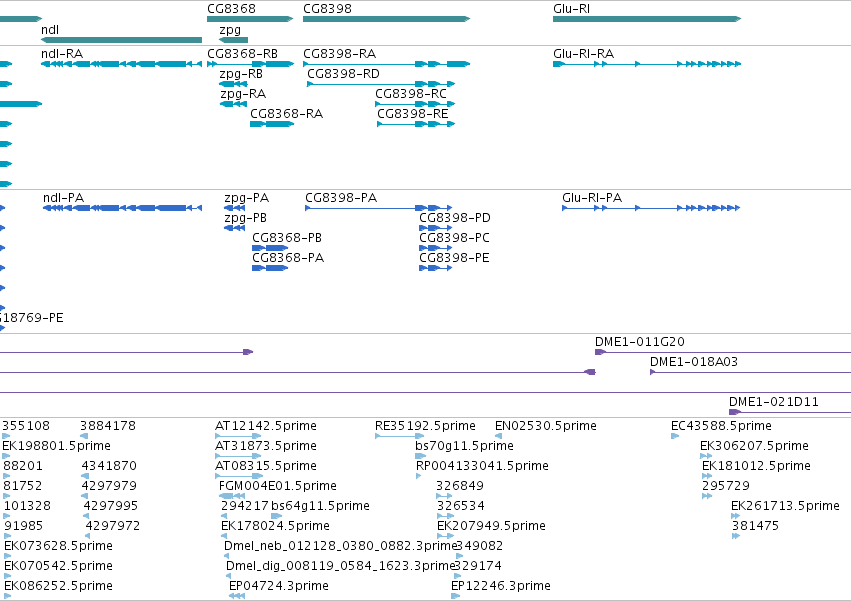Click the CG8398-PD protein label

point(455,218)
